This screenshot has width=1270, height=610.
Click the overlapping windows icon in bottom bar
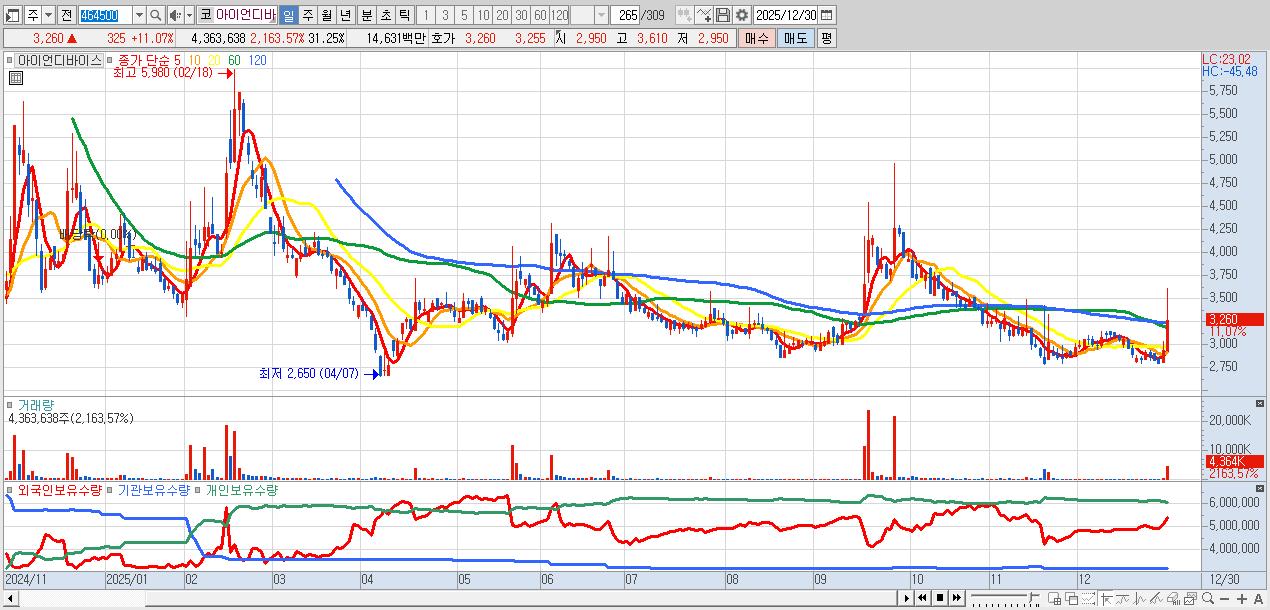(1071, 599)
